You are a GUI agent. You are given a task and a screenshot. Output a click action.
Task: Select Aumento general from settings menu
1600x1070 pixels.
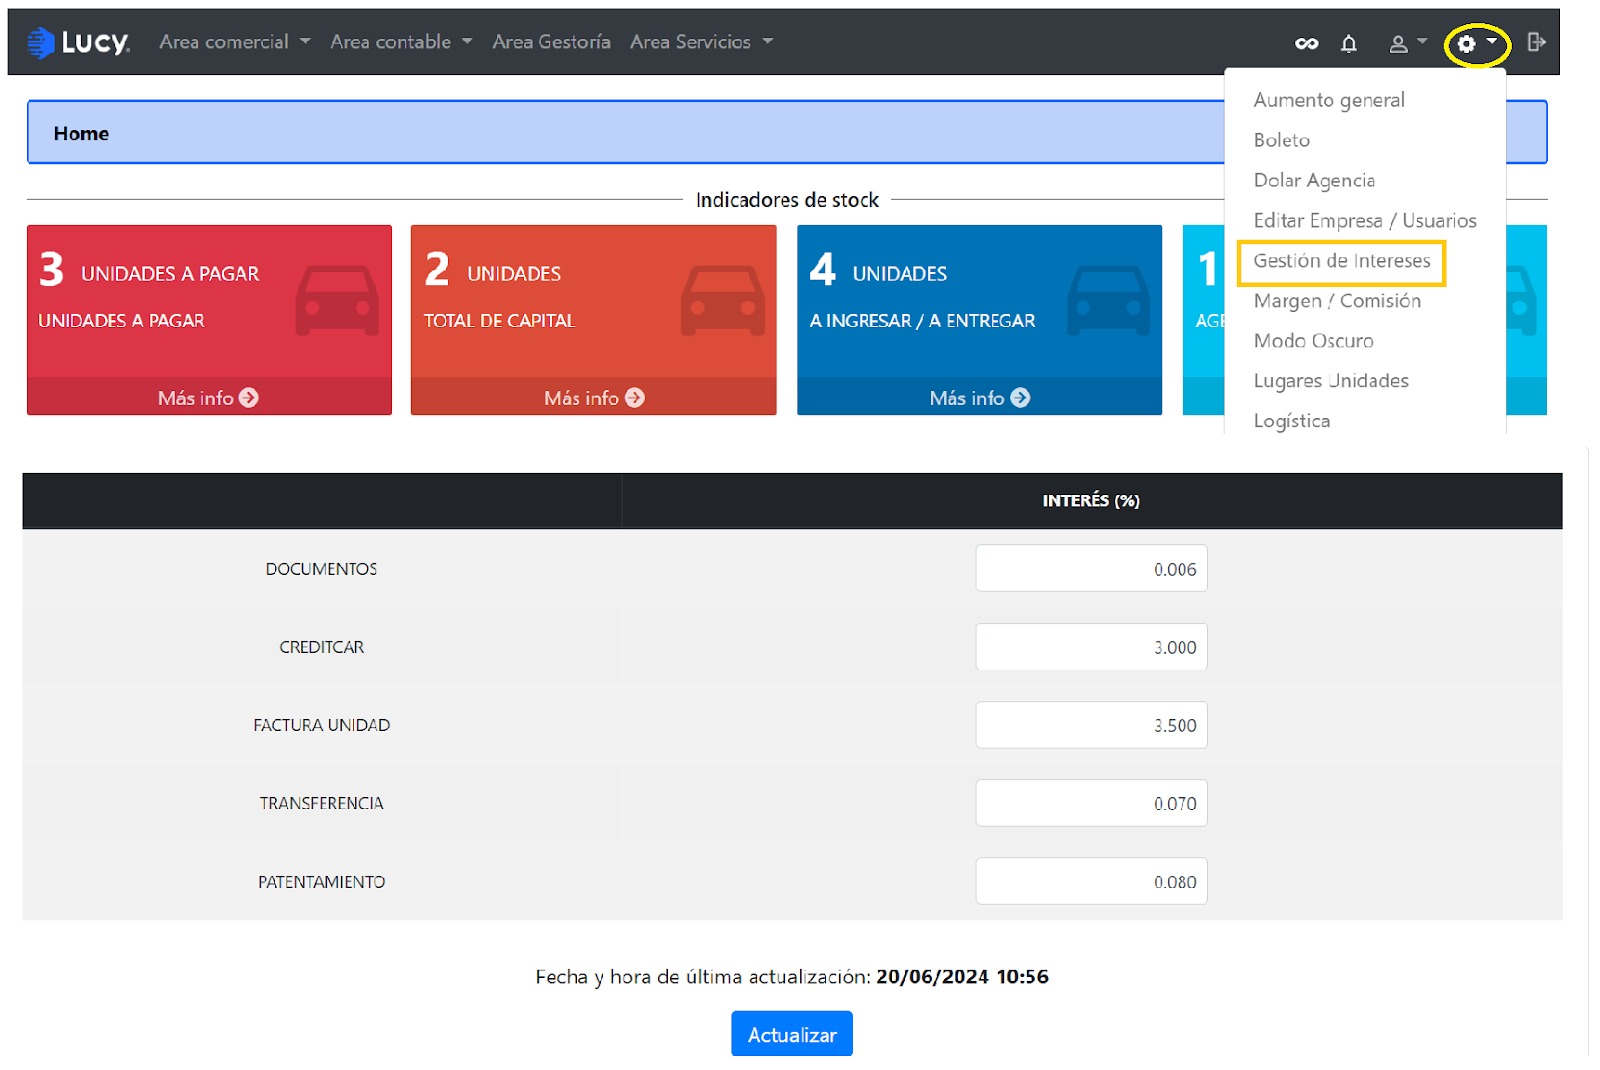pyautogui.click(x=1329, y=100)
